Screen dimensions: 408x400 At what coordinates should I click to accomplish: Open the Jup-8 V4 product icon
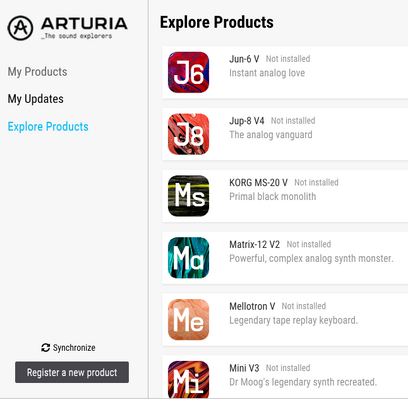(188, 134)
